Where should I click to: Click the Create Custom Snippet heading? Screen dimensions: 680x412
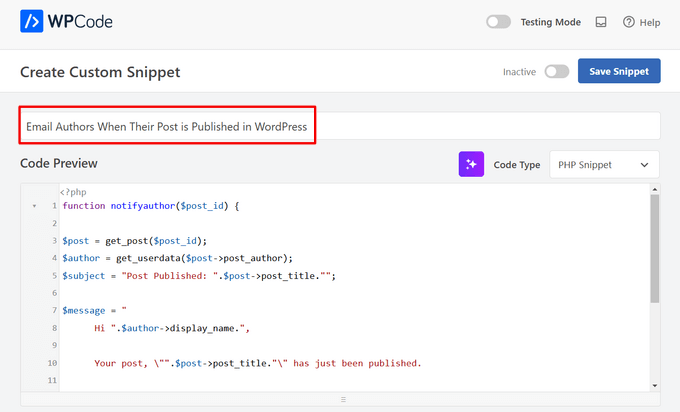[100, 72]
